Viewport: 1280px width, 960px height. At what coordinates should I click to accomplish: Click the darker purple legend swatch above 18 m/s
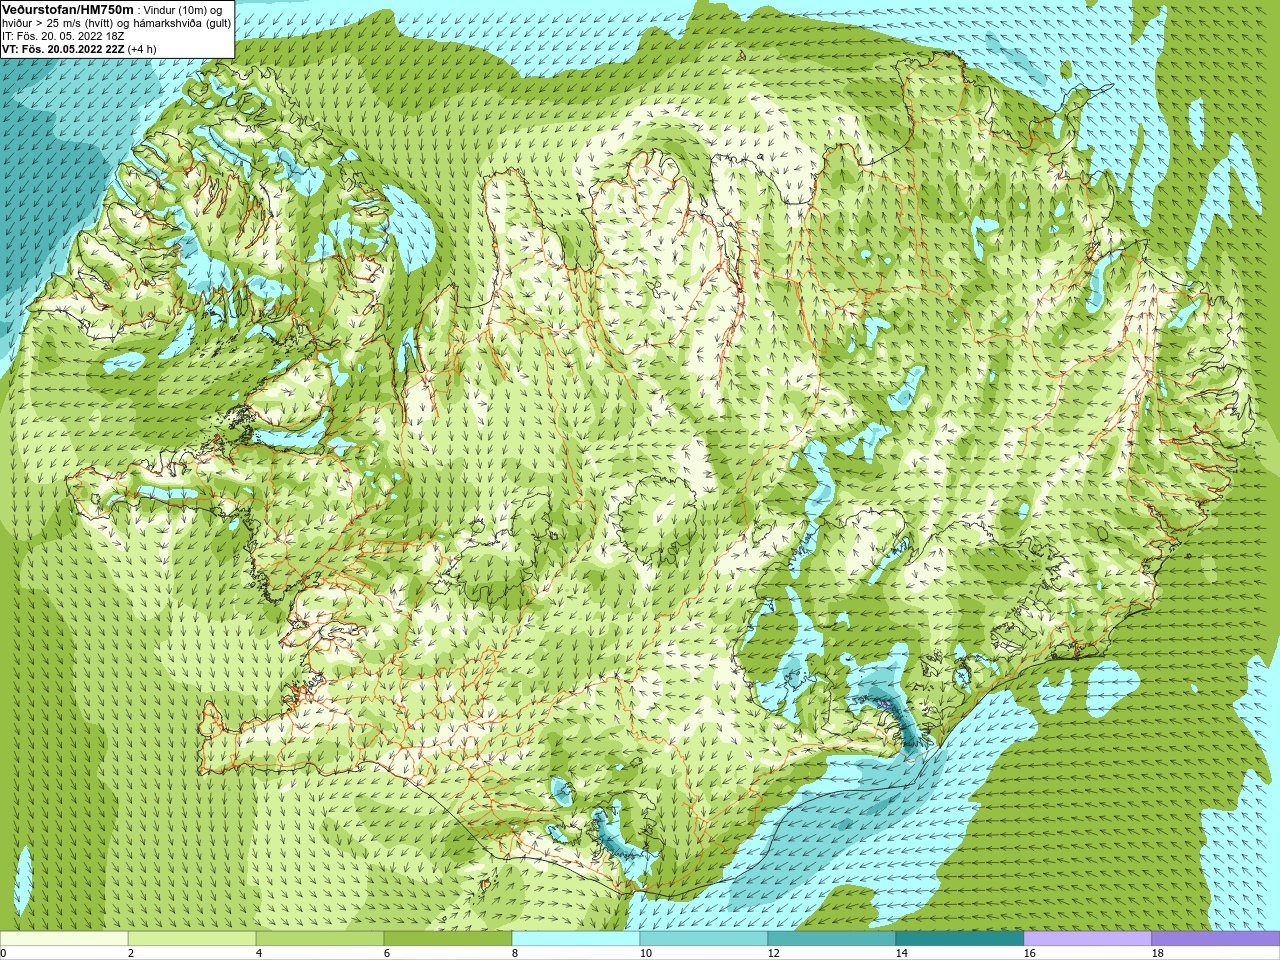pos(1216,939)
